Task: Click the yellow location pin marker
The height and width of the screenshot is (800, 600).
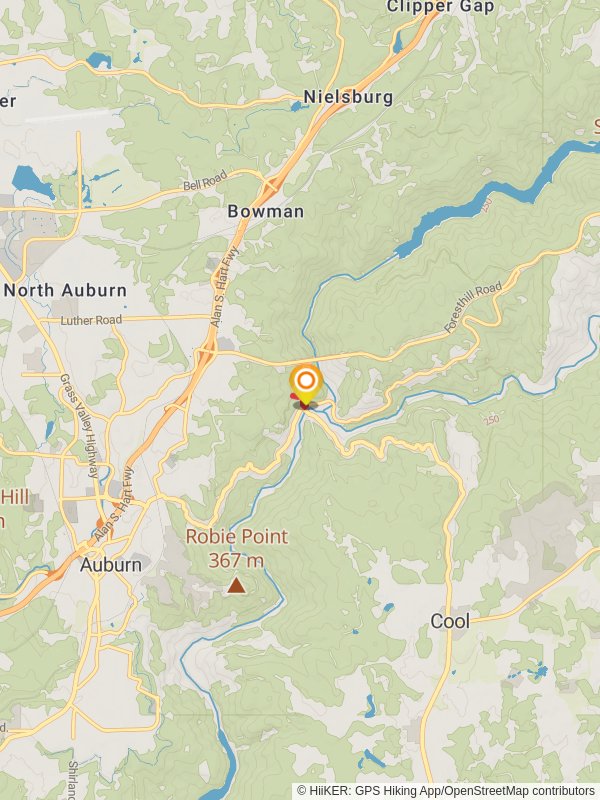Action: (x=306, y=384)
